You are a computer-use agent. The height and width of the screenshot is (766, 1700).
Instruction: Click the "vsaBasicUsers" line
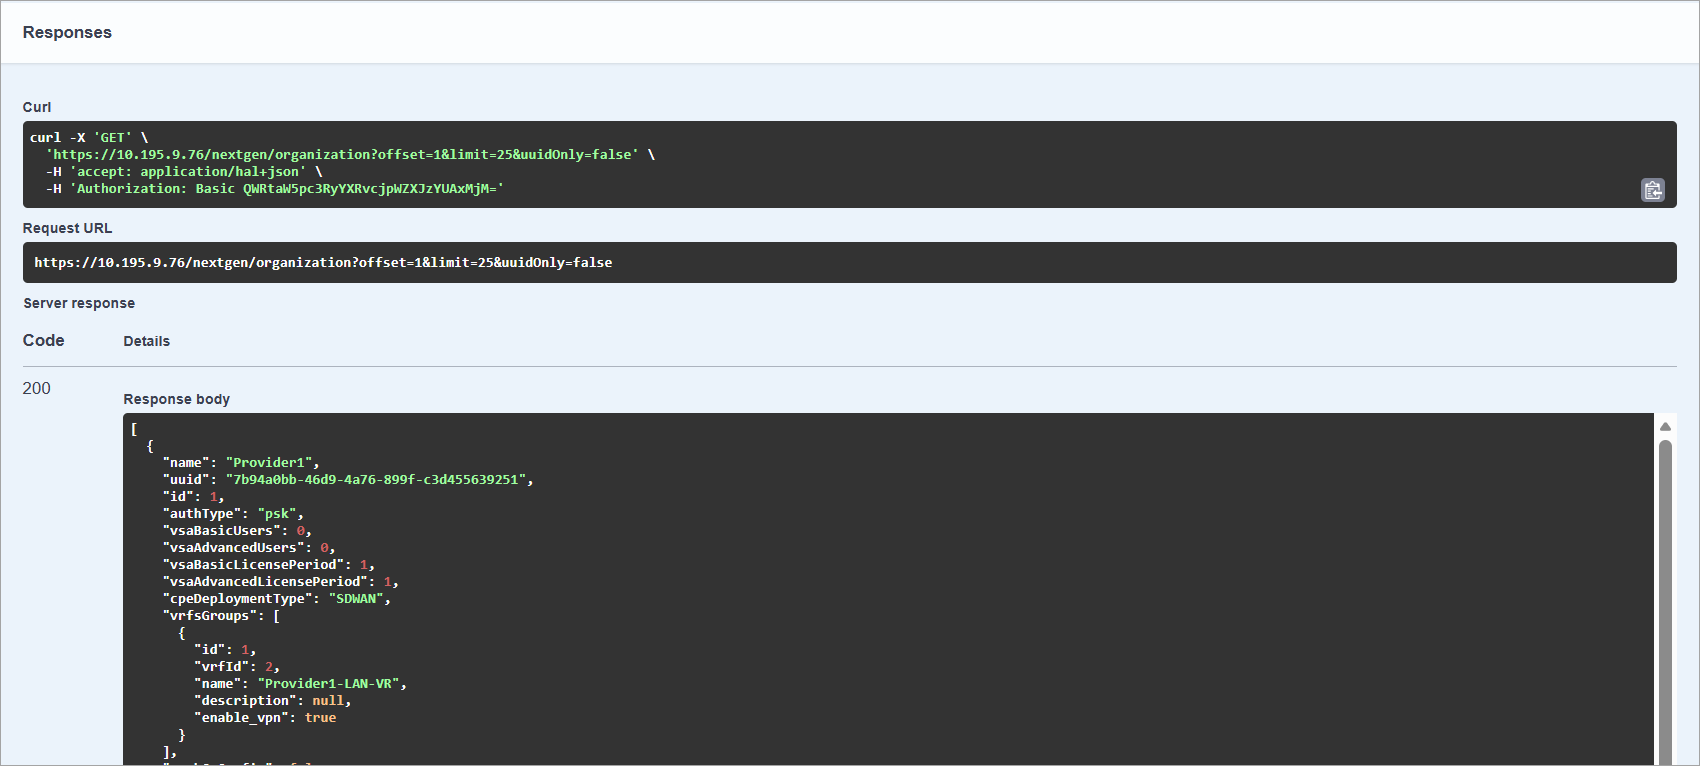coord(237,531)
